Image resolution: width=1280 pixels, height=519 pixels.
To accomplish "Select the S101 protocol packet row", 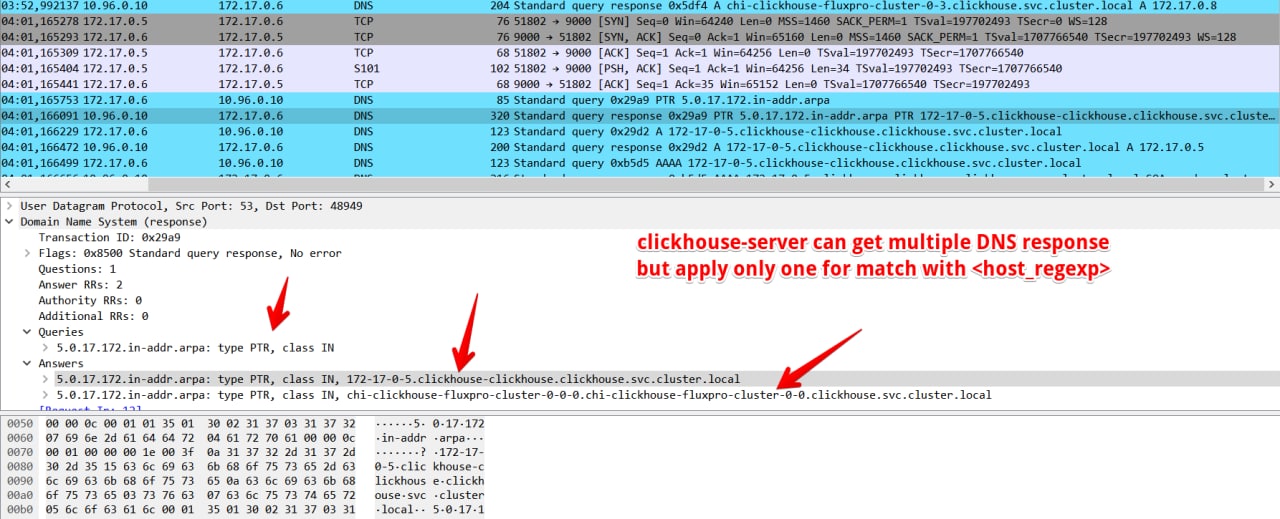I will pyautogui.click(x=640, y=68).
